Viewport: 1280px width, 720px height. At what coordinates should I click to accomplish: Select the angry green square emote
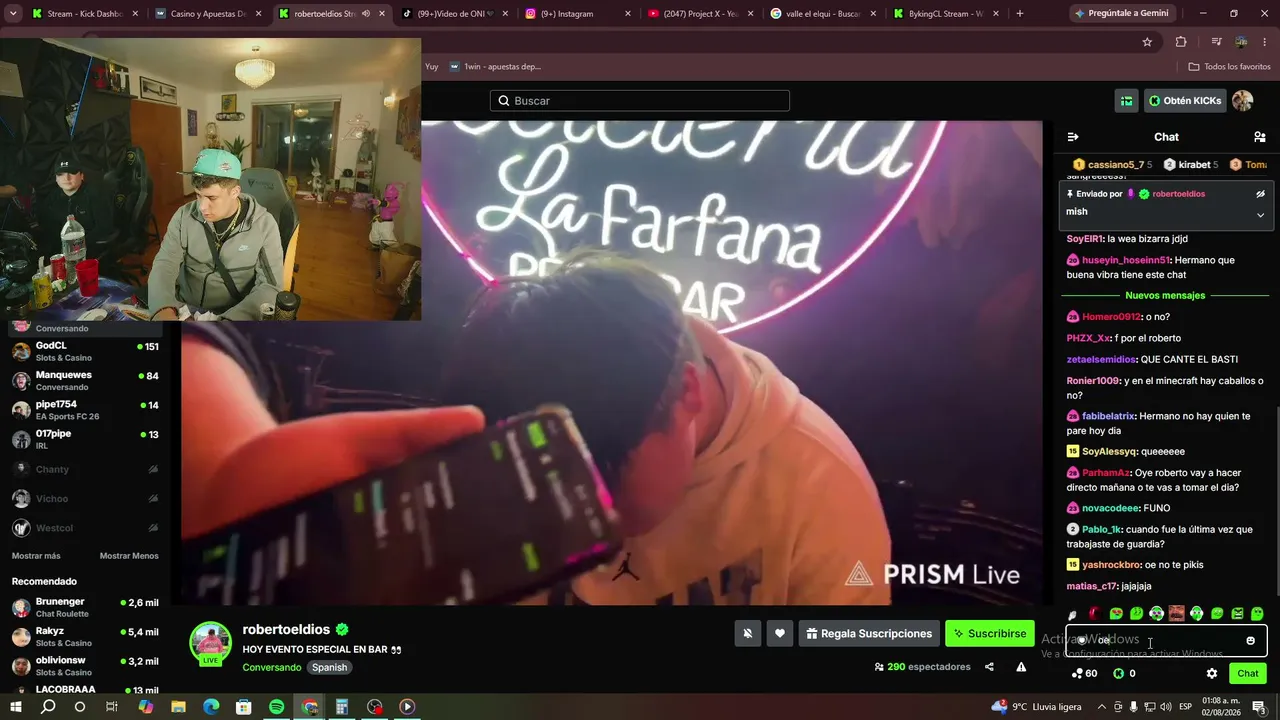[x=1237, y=613]
